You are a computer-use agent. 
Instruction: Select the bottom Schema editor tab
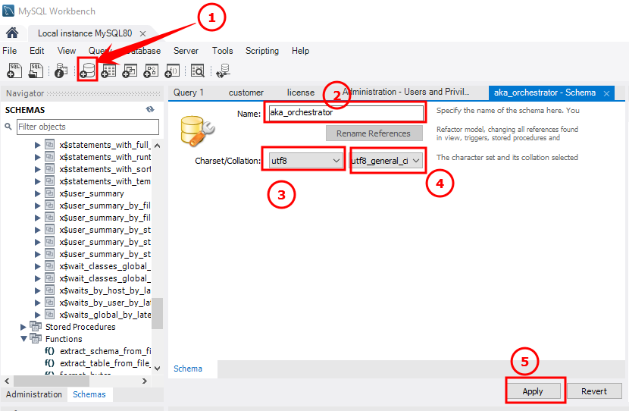[x=188, y=369]
